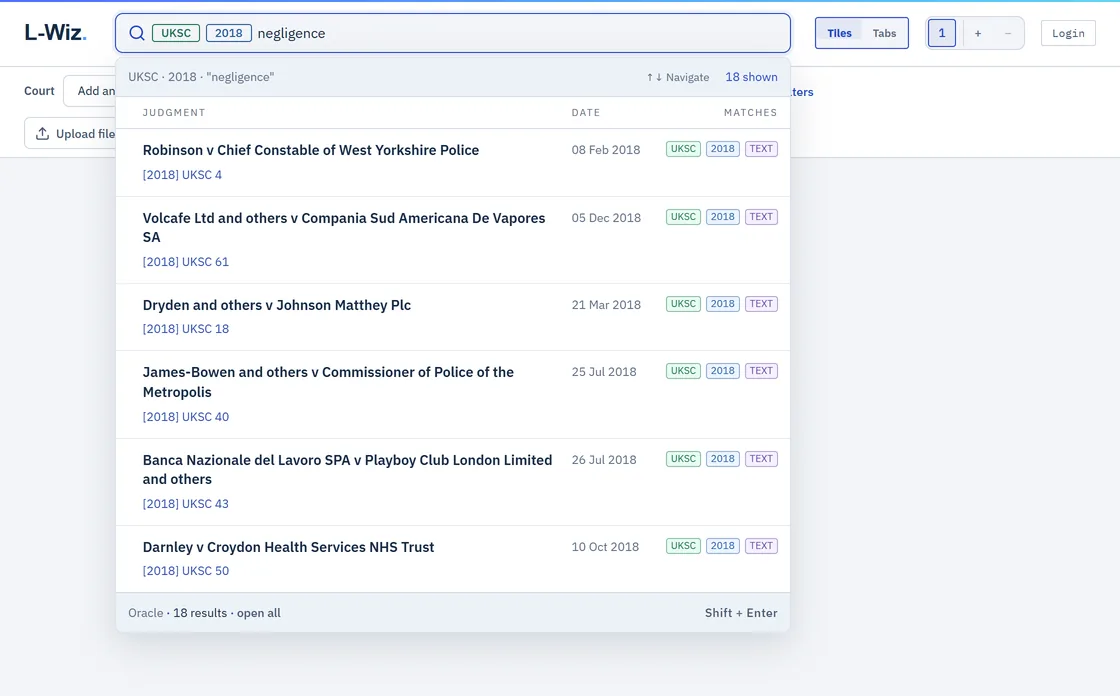1120x696 pixels.
Task: Click the DATE column header
Action: [586, 112]
